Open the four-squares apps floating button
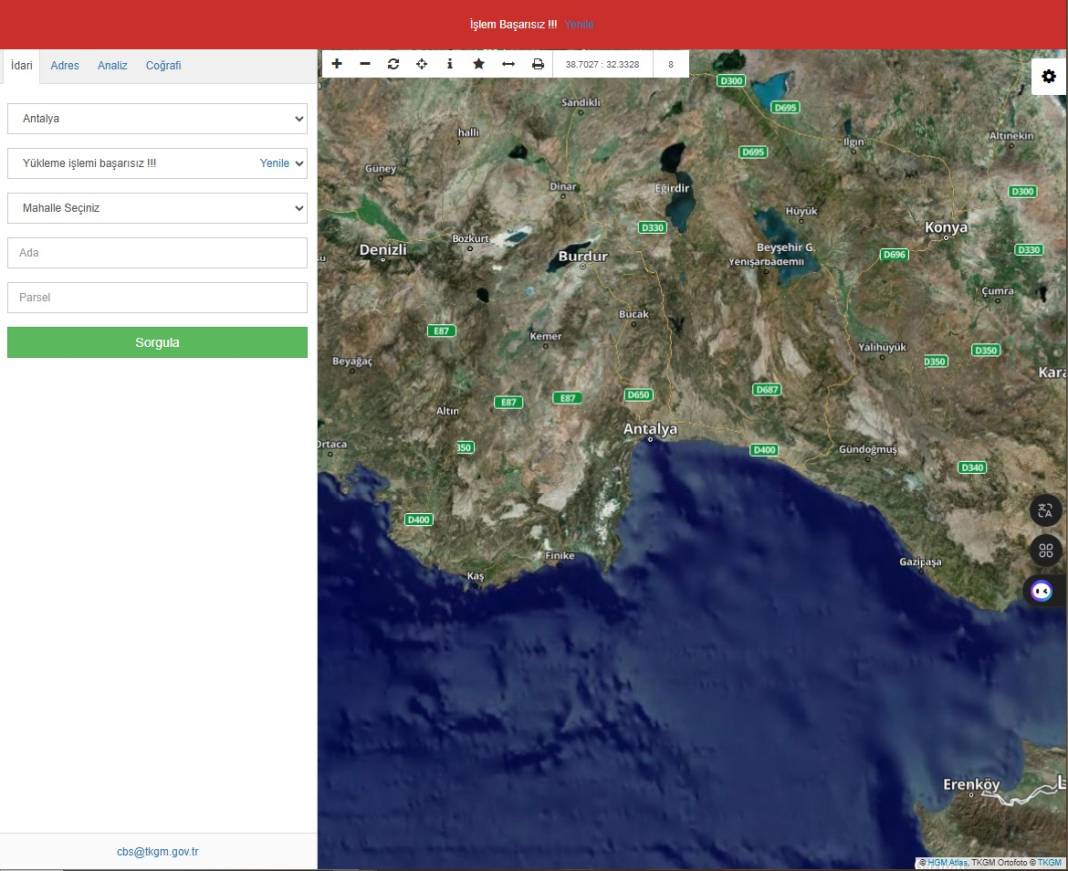The image size is (1068, 871). [1045, 551]
